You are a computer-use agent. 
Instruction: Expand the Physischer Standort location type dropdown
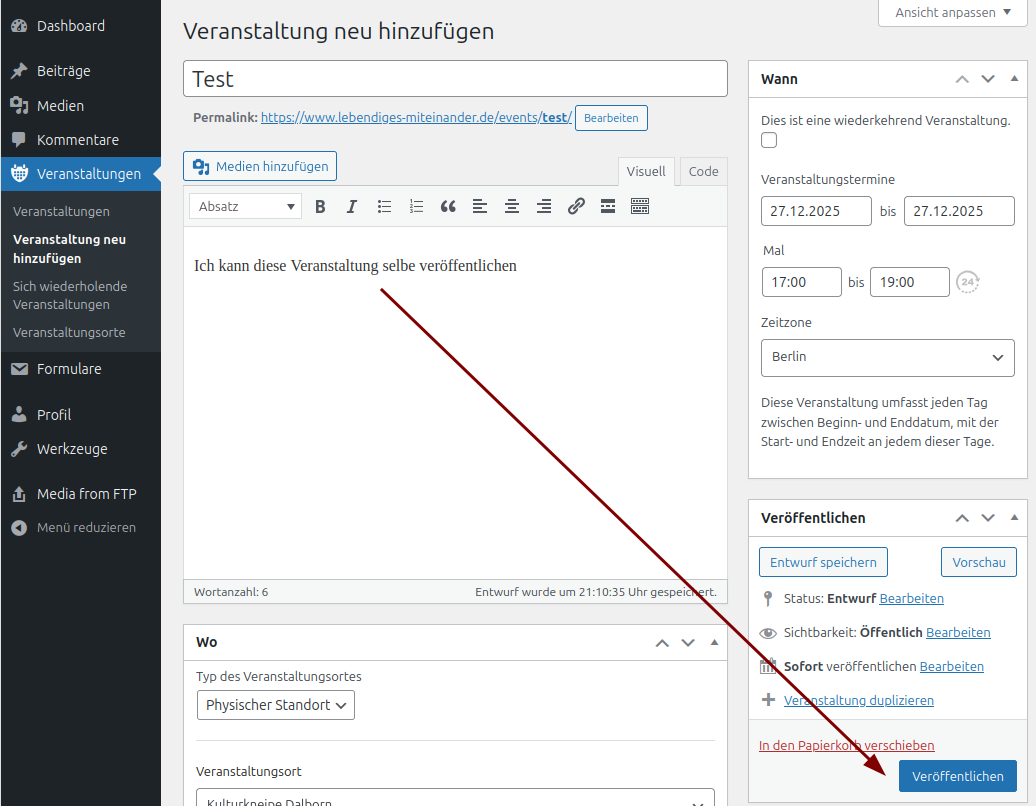275,705
